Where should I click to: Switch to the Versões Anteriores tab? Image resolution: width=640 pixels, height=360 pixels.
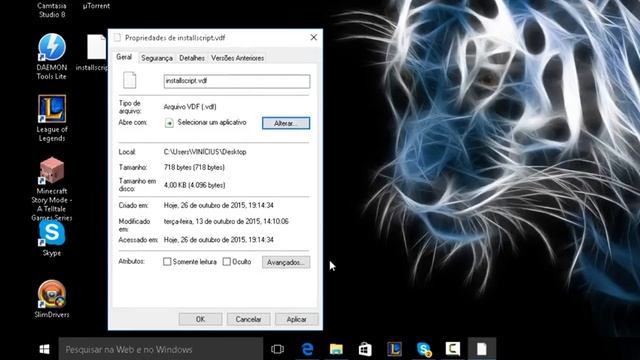pos(237,58)
